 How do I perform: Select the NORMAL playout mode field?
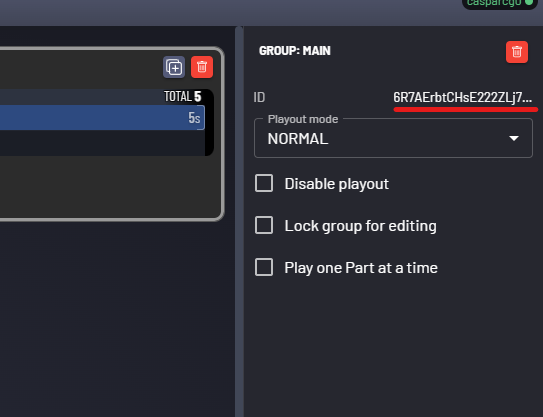(x=393, y=138)
